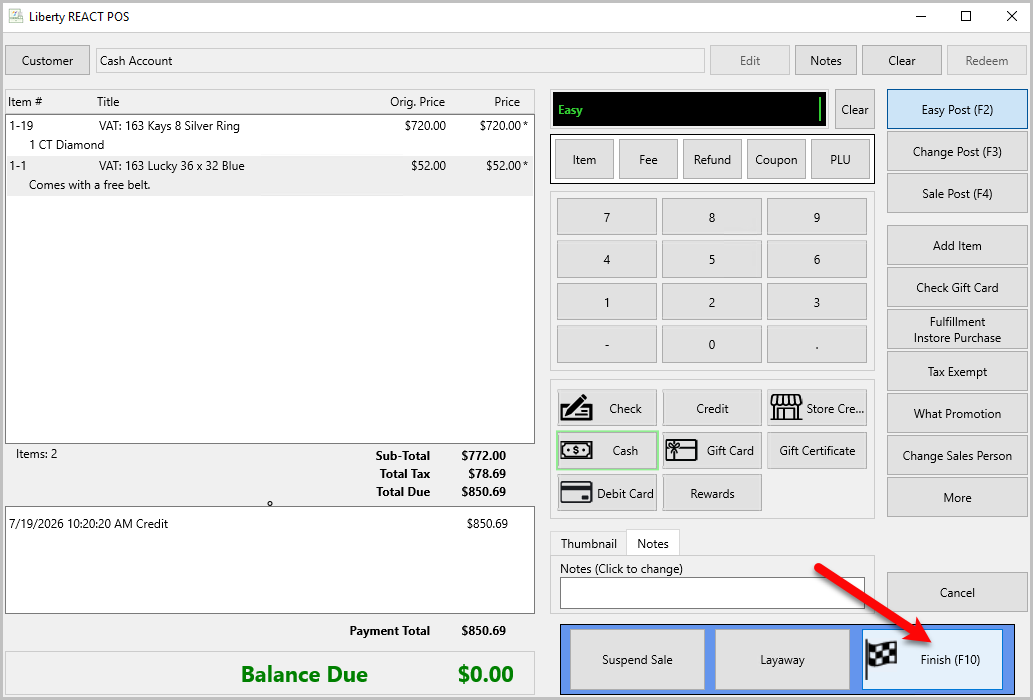Click the Balance Due $0.00 amount
The image size is (1033, 700).
(x=486, y=674)
